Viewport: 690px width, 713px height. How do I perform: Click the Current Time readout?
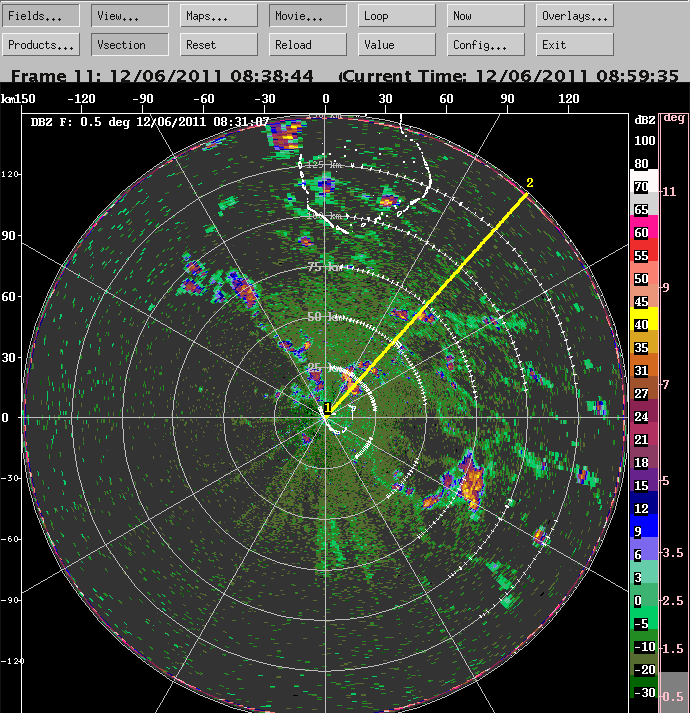point(510,75)
